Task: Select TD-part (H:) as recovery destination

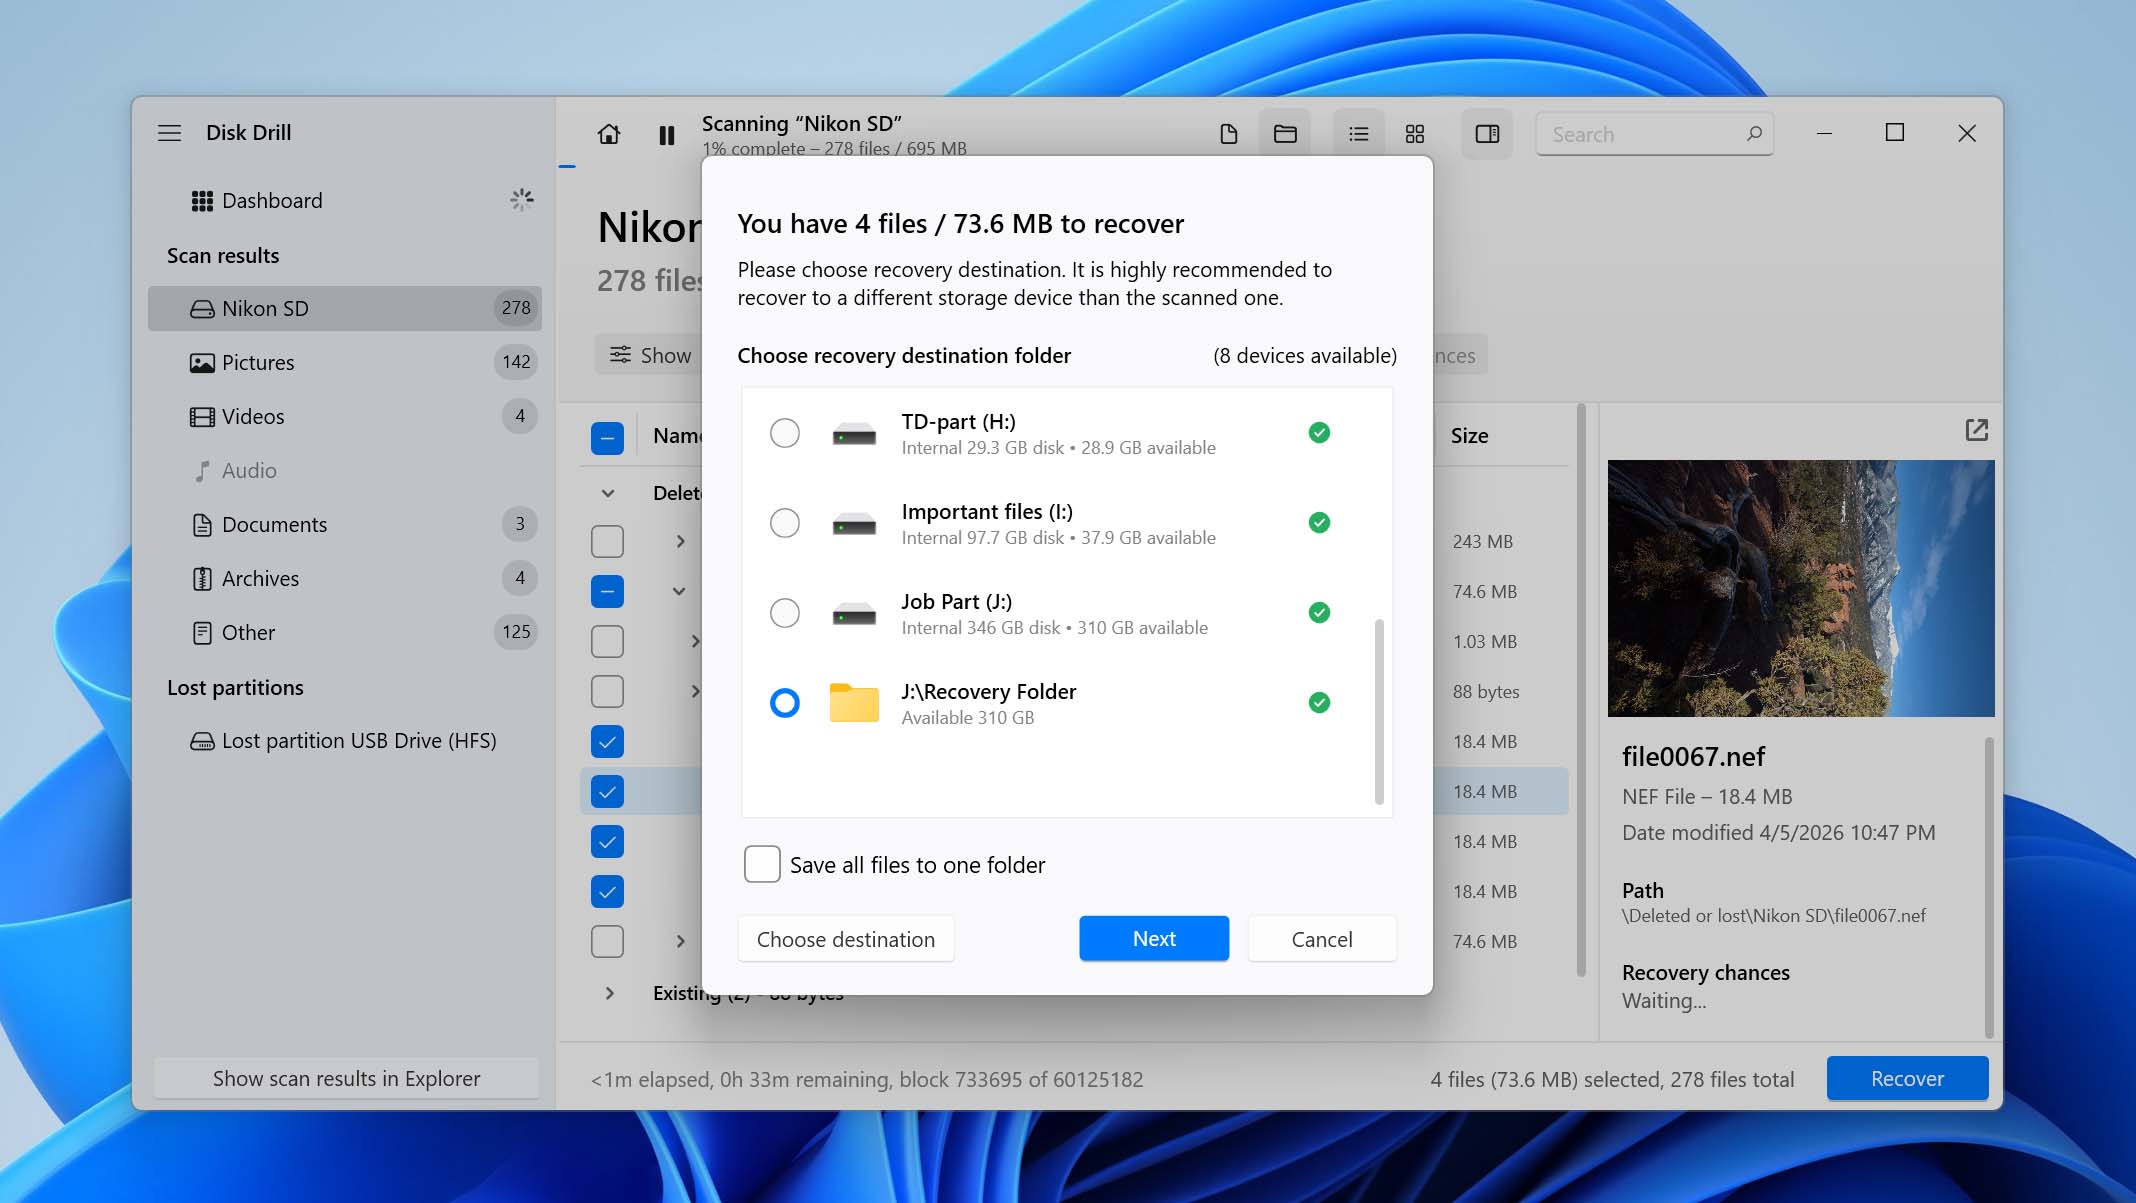Action: (785, 433)
